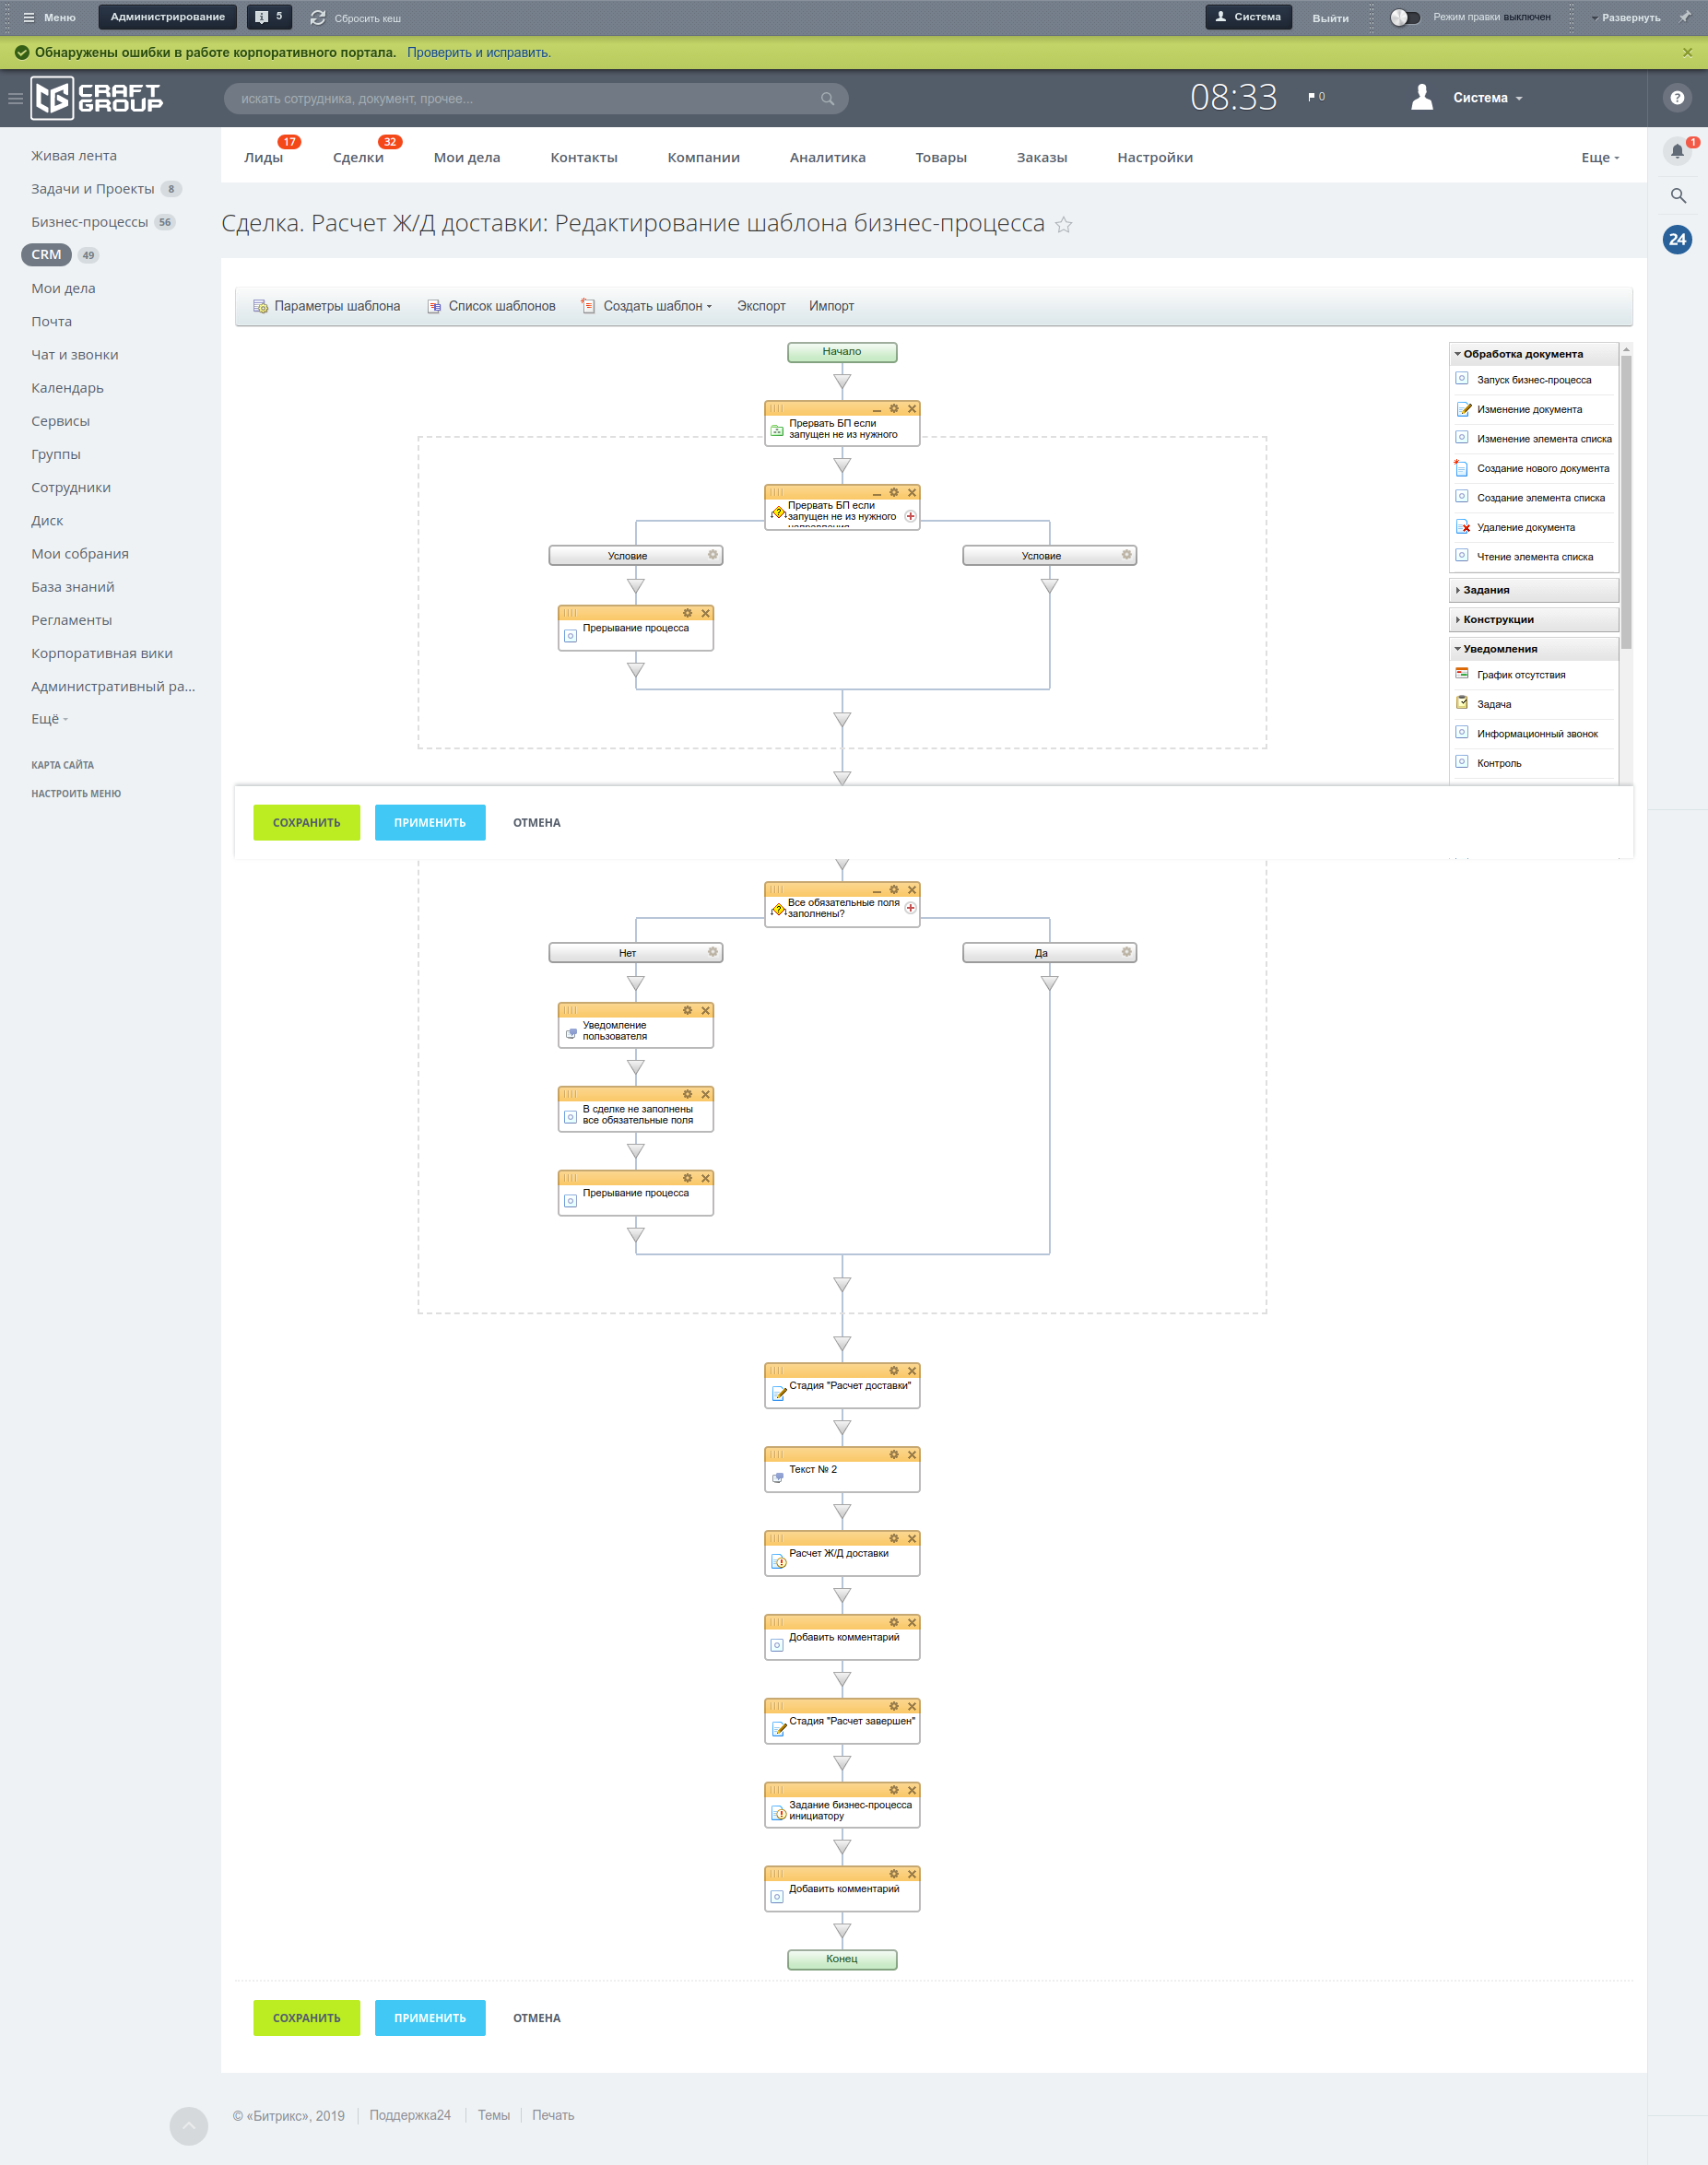The image size is (1708, 2165).
Task: Click the green 'Сохранить' button at bottom
Action: [306, 2018]
